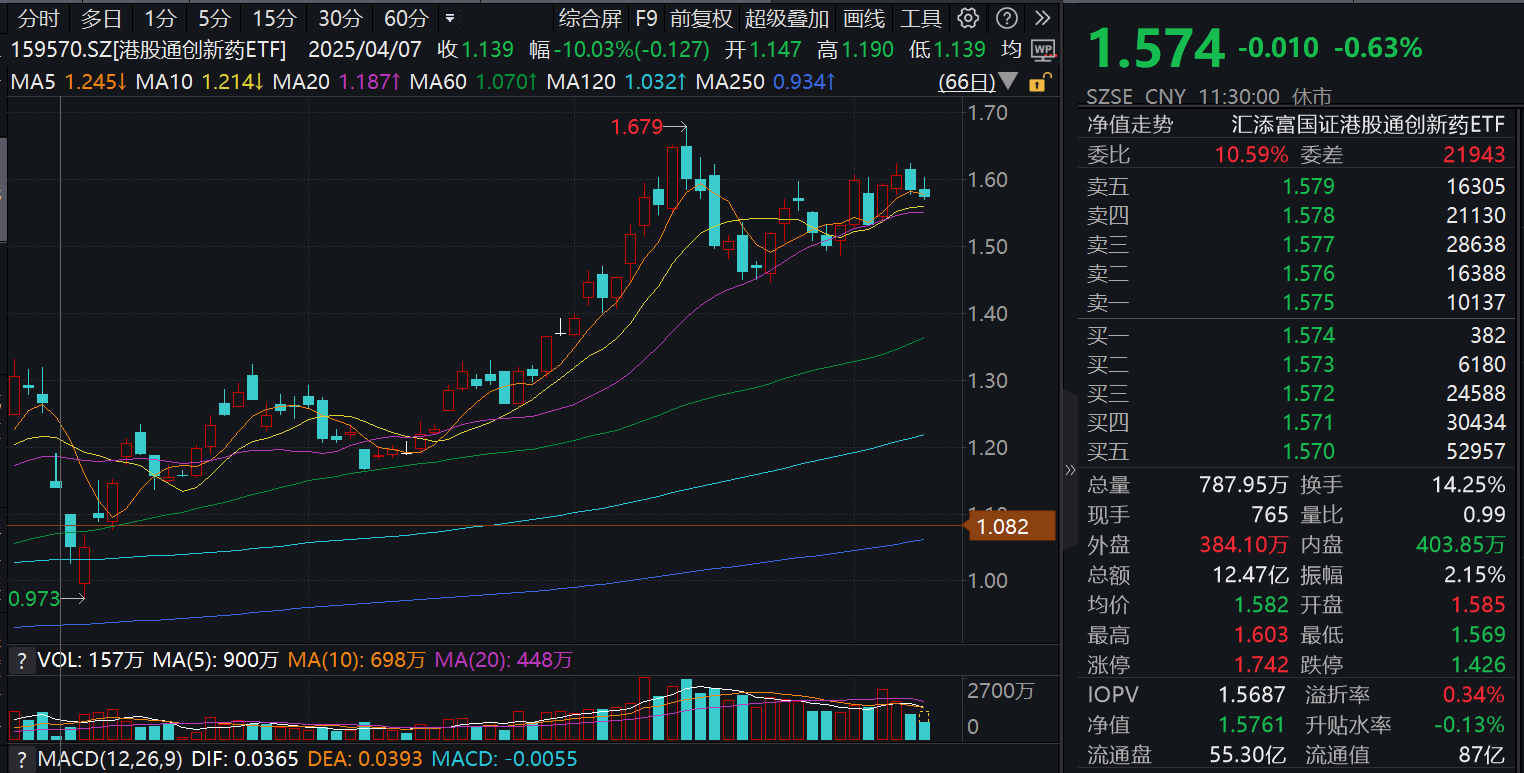Image resolution: width=1524 pixels, height=773 pixels.
Task: Toggle the orange padlock lock icon
Action: pos(1038,84)
